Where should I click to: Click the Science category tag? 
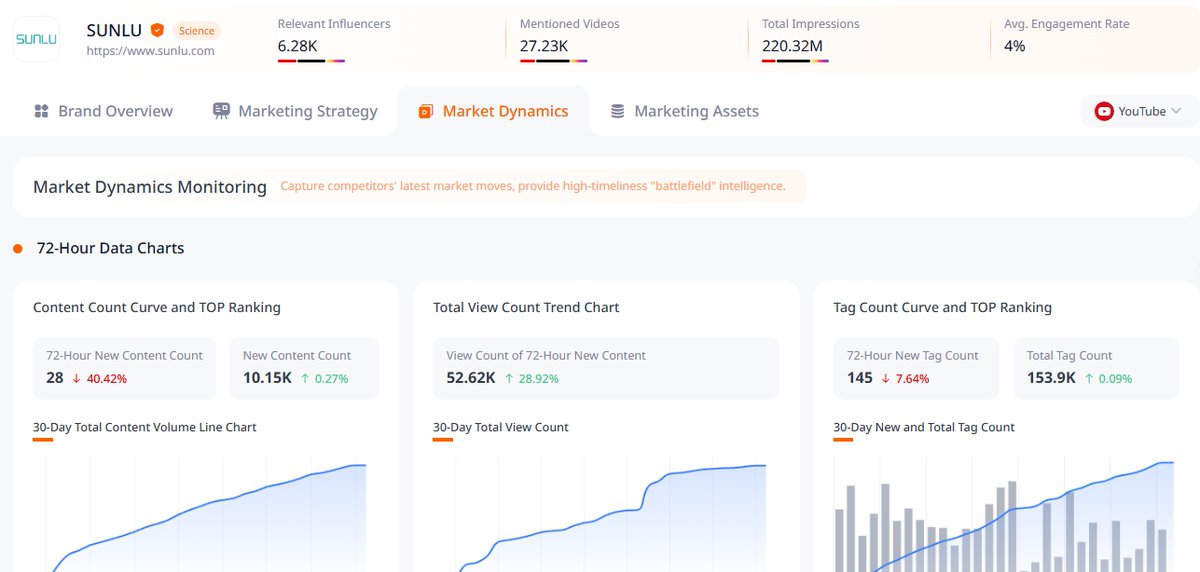coord(197,31)
